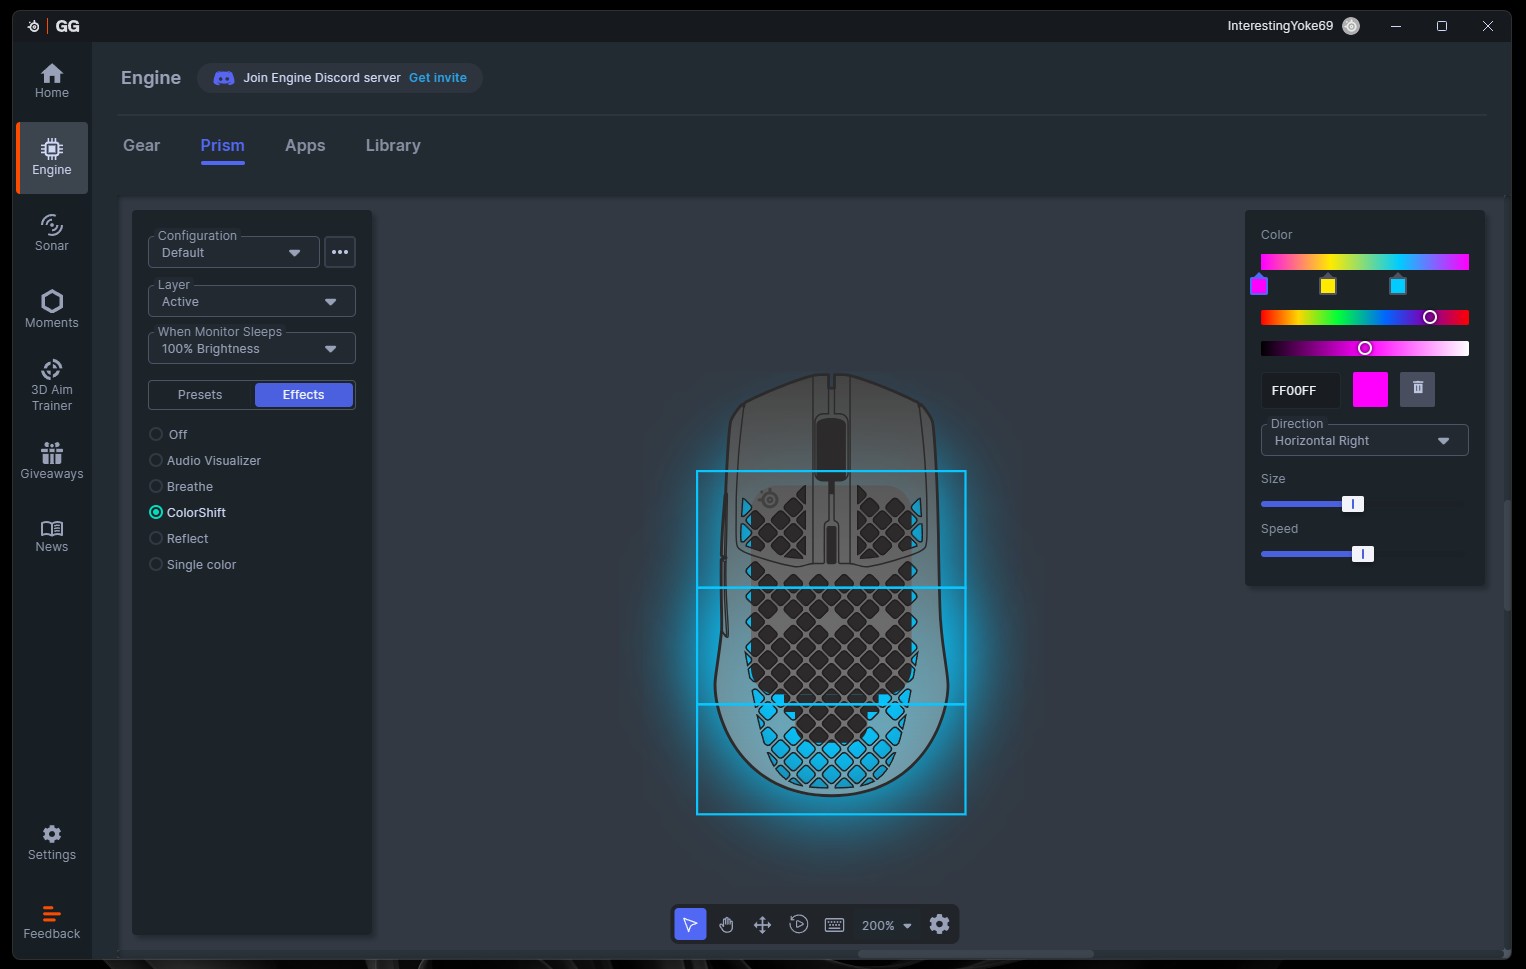Click the Presets button
Screen dimensions: 1526x969
(x=200, y=395)
